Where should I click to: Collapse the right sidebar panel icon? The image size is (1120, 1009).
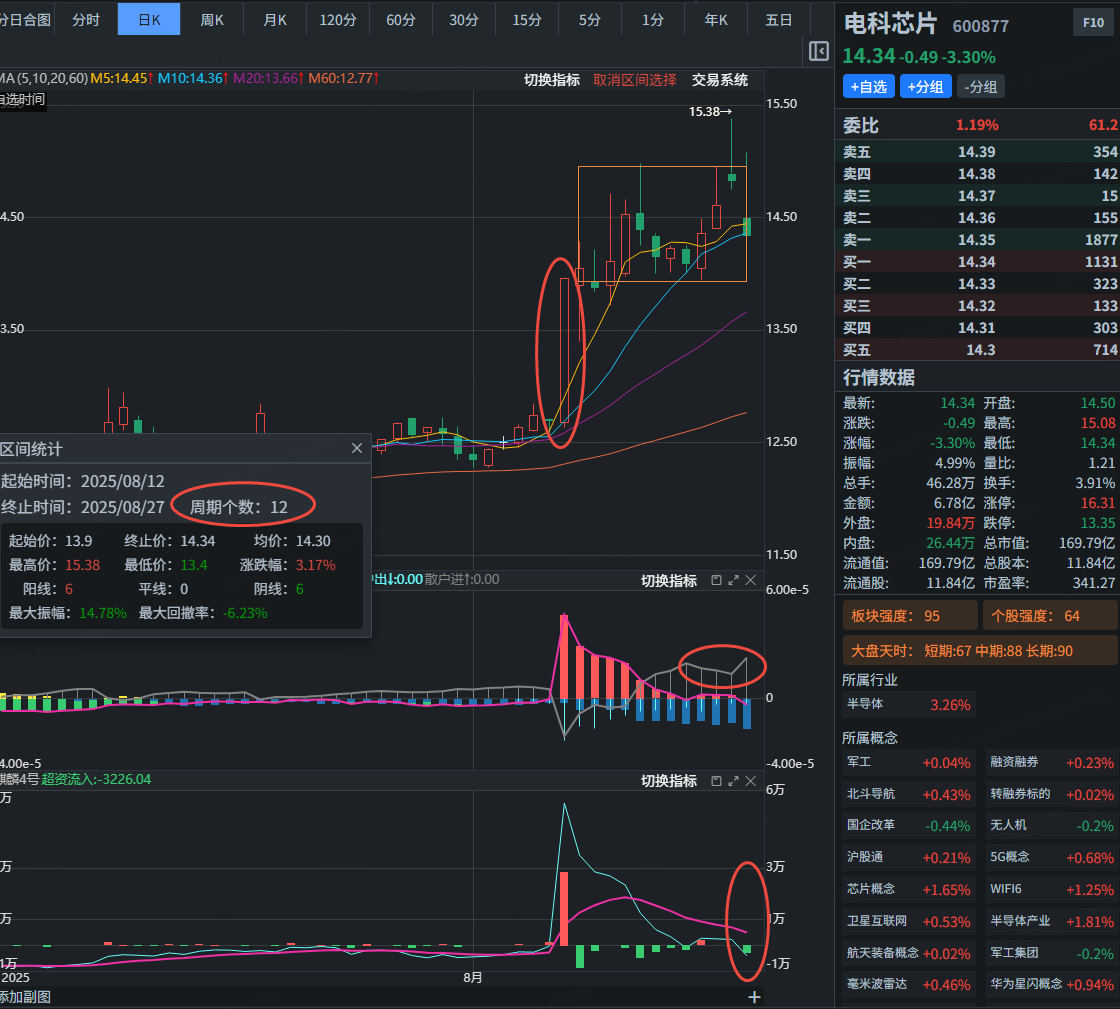tap(818, 51)
